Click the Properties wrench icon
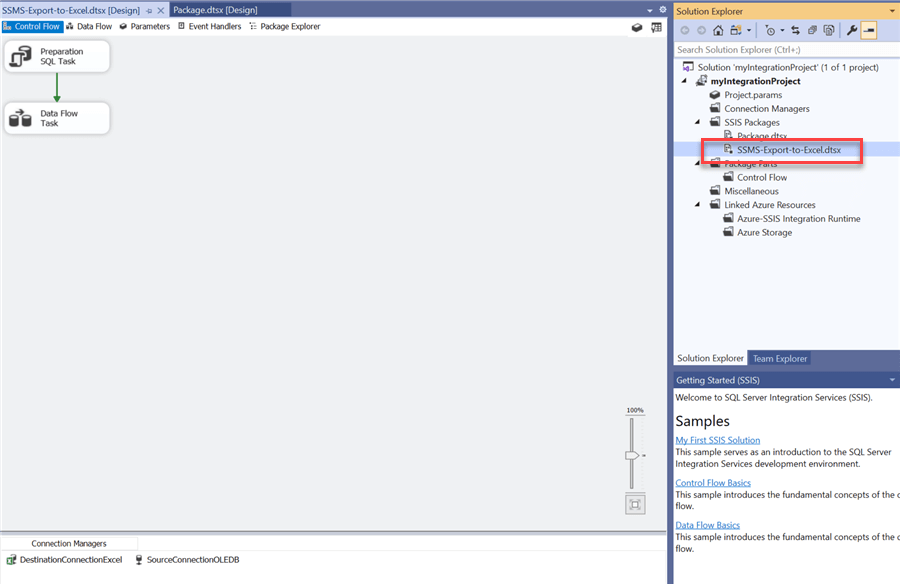The height and width of the screenshot is (584, 900). click(851, 31)
